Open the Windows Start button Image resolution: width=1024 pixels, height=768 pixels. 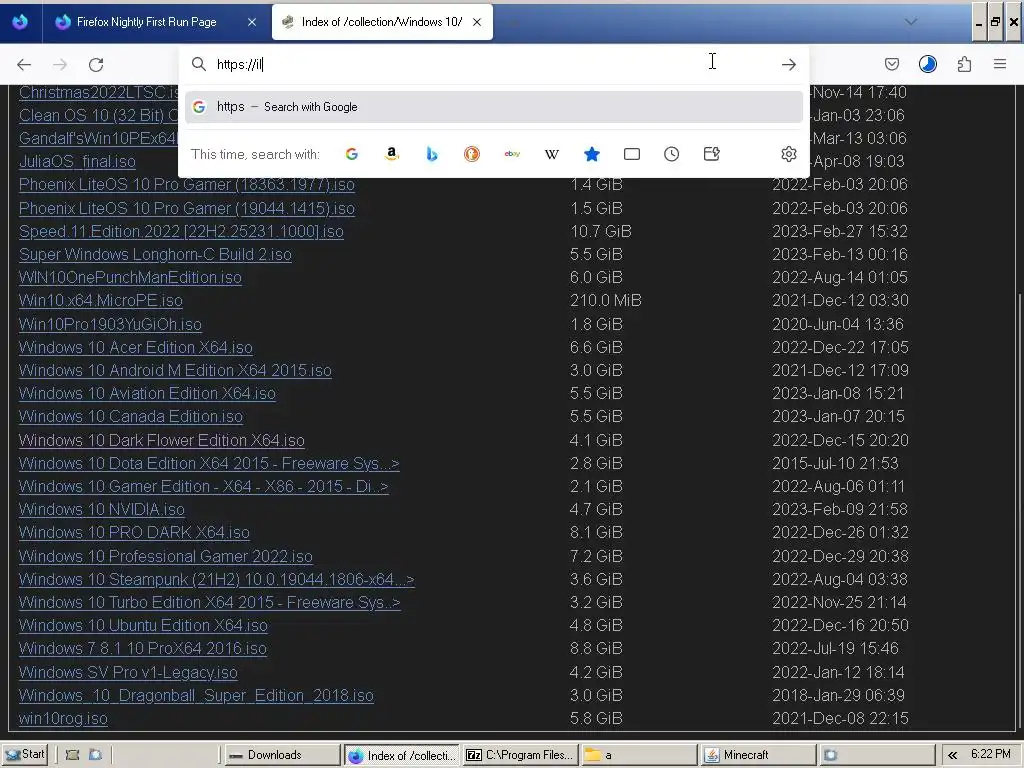tap(25, 754)
